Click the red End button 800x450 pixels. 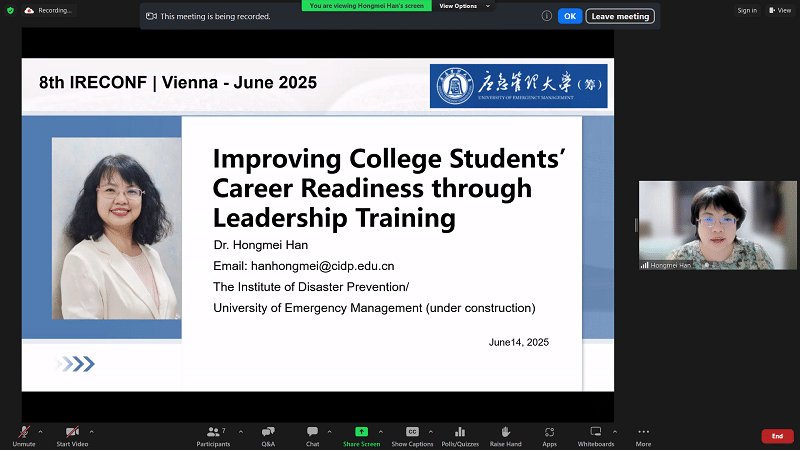[777, 436]
